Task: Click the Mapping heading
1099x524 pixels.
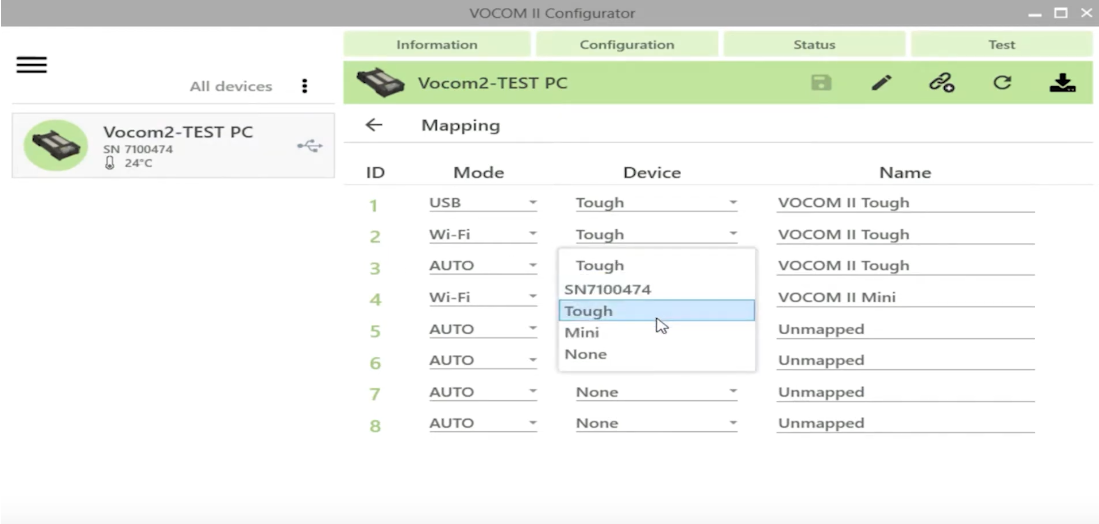Action: [460, 125]
